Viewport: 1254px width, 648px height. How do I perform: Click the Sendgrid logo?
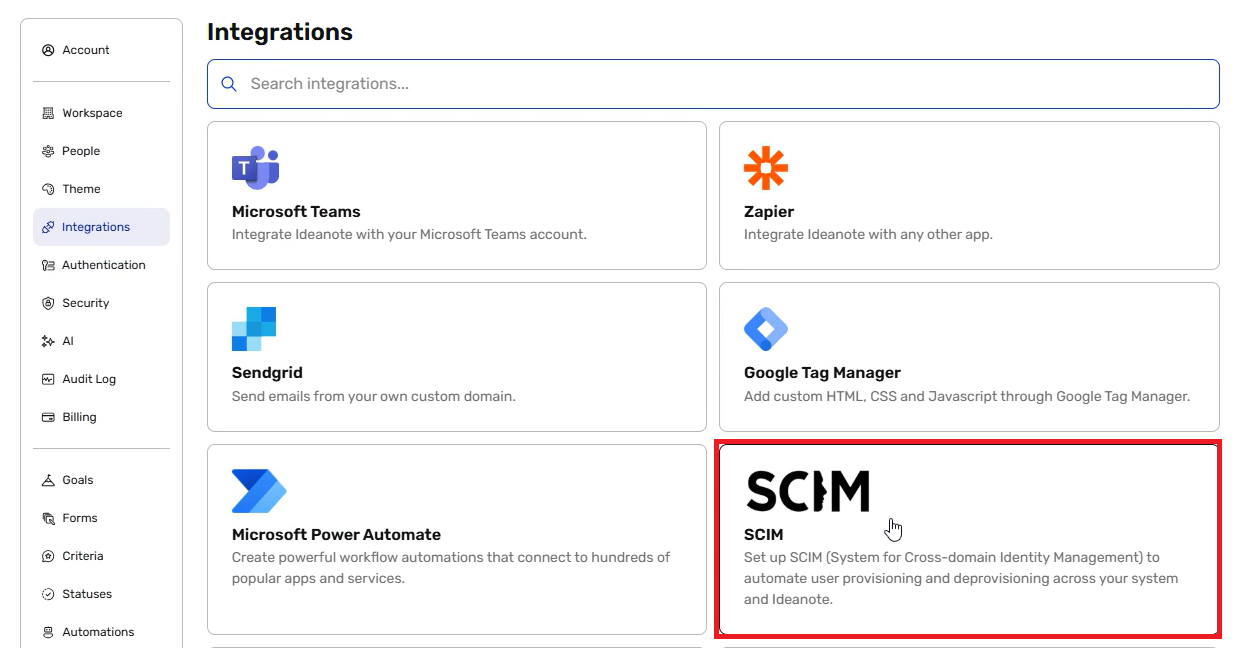pyautogui.click(x=254, y=329)
